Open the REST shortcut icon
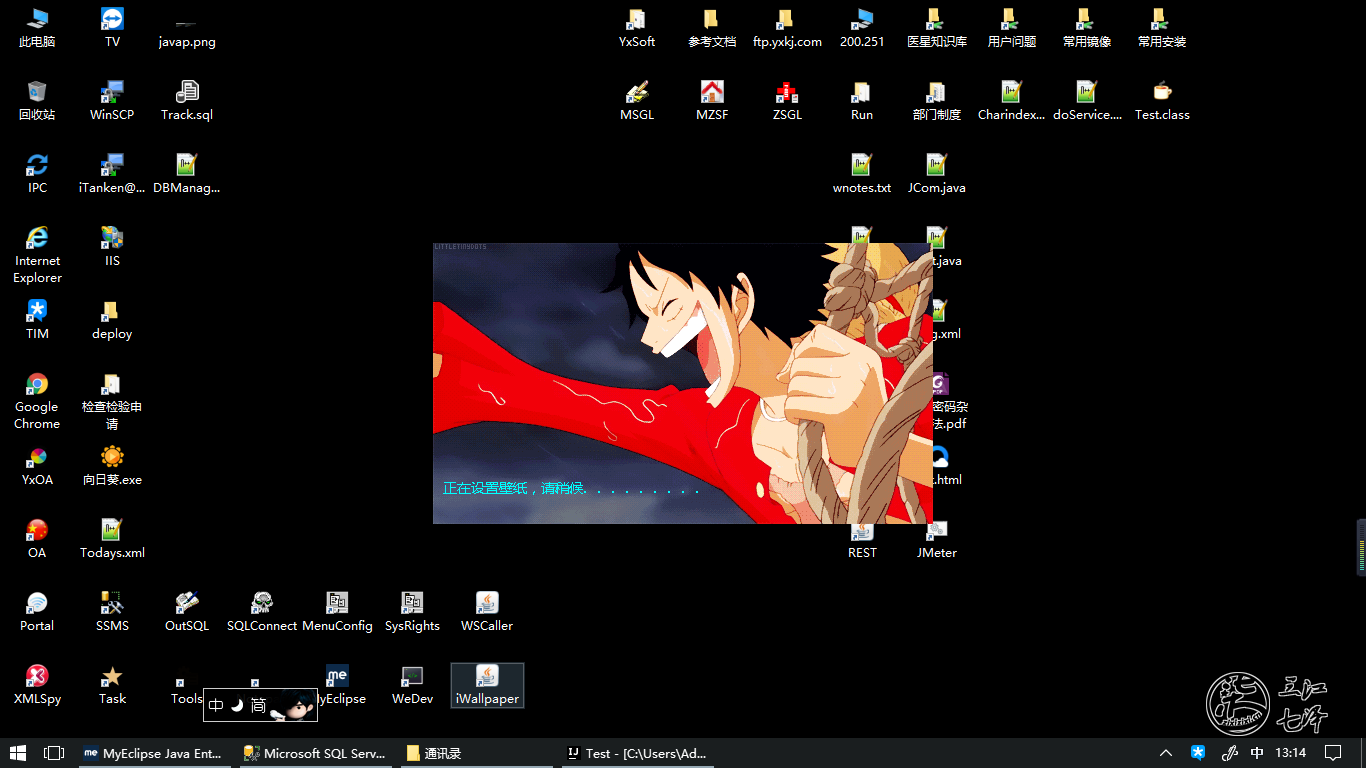 (x=862, y=541)
